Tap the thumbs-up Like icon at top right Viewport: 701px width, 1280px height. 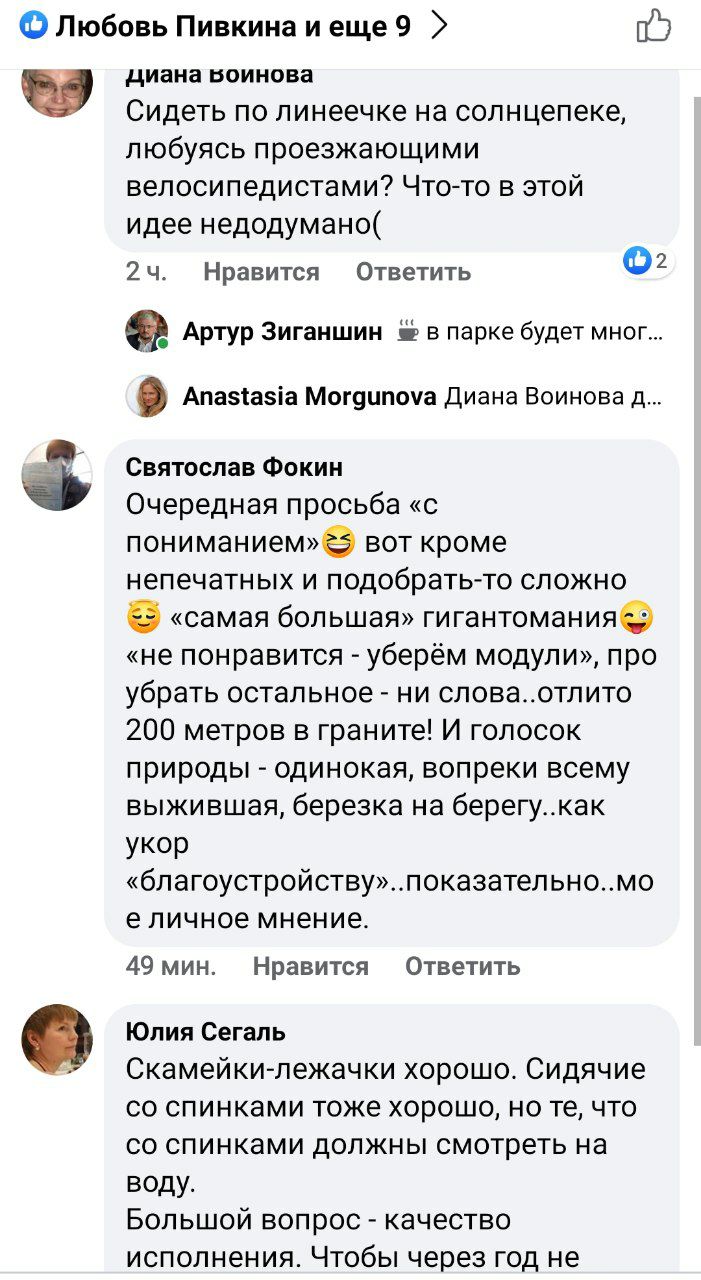654,27
